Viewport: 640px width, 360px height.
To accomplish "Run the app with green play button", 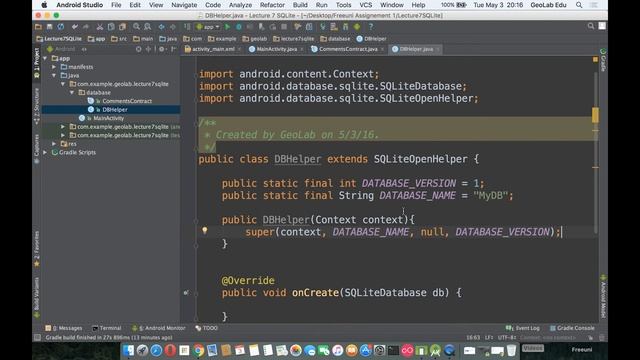I will 227,27.
